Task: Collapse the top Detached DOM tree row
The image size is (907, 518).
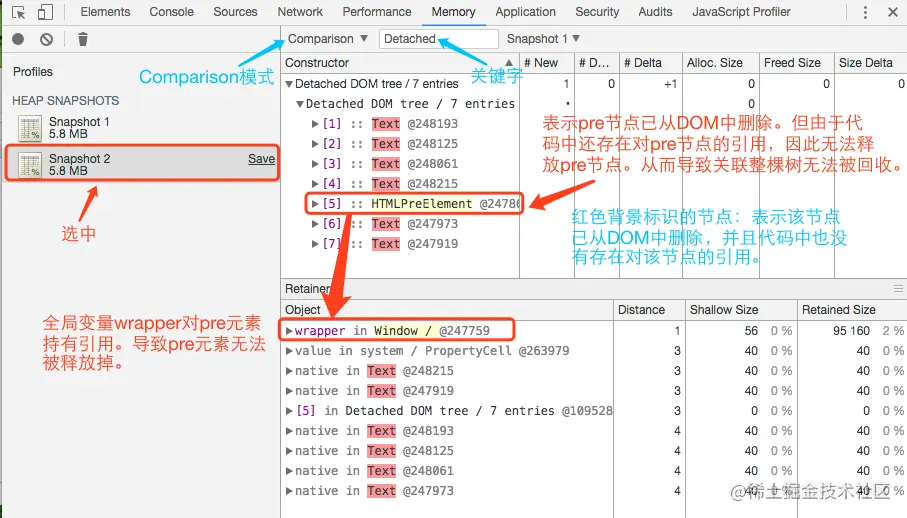Action: 289,84
